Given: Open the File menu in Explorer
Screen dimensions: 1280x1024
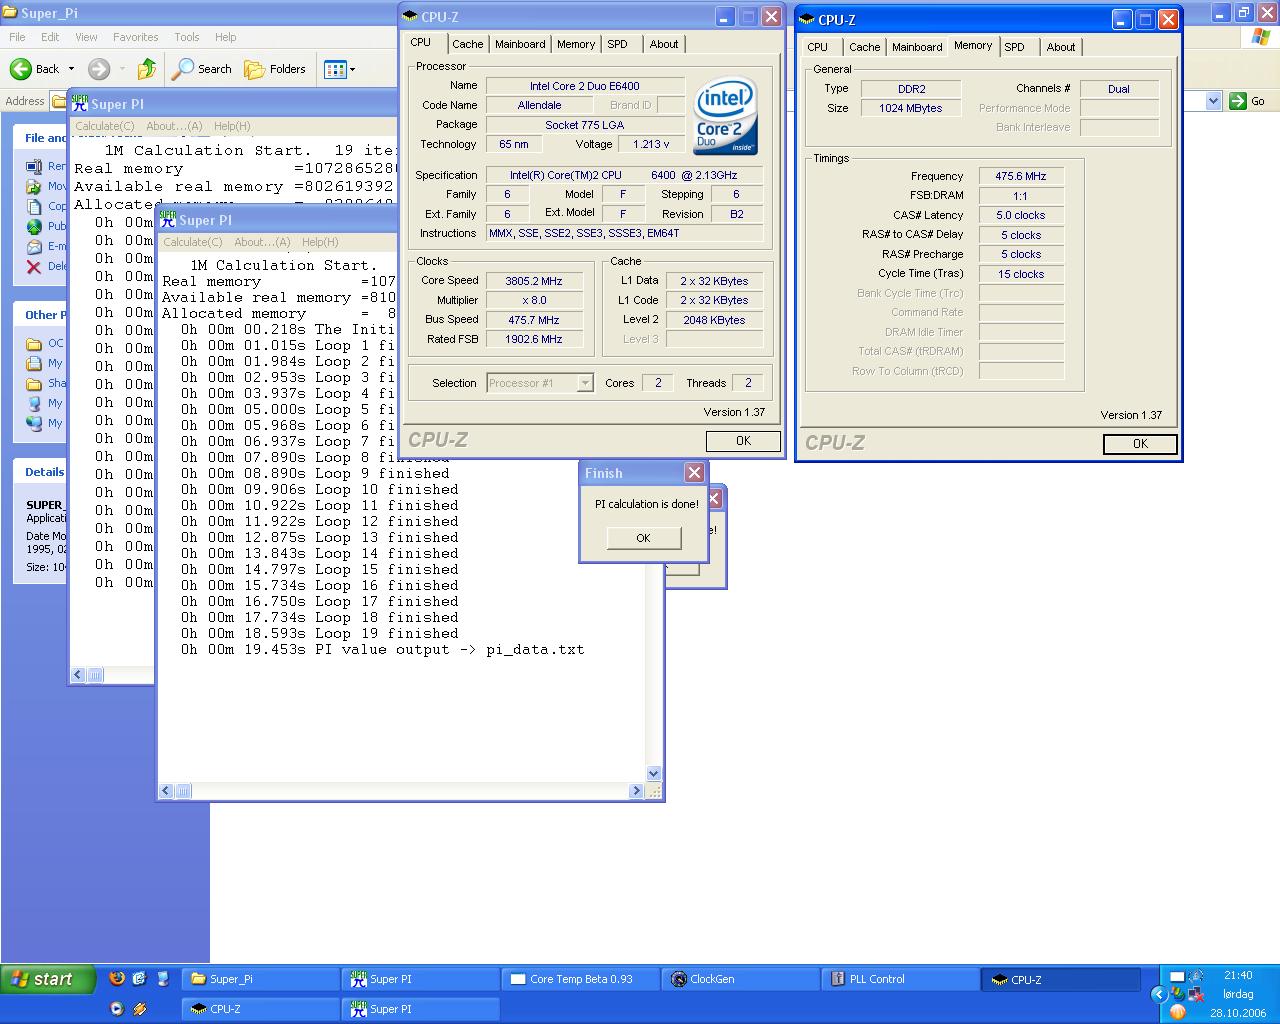Looking at the screenshot, I should (17, 37).
